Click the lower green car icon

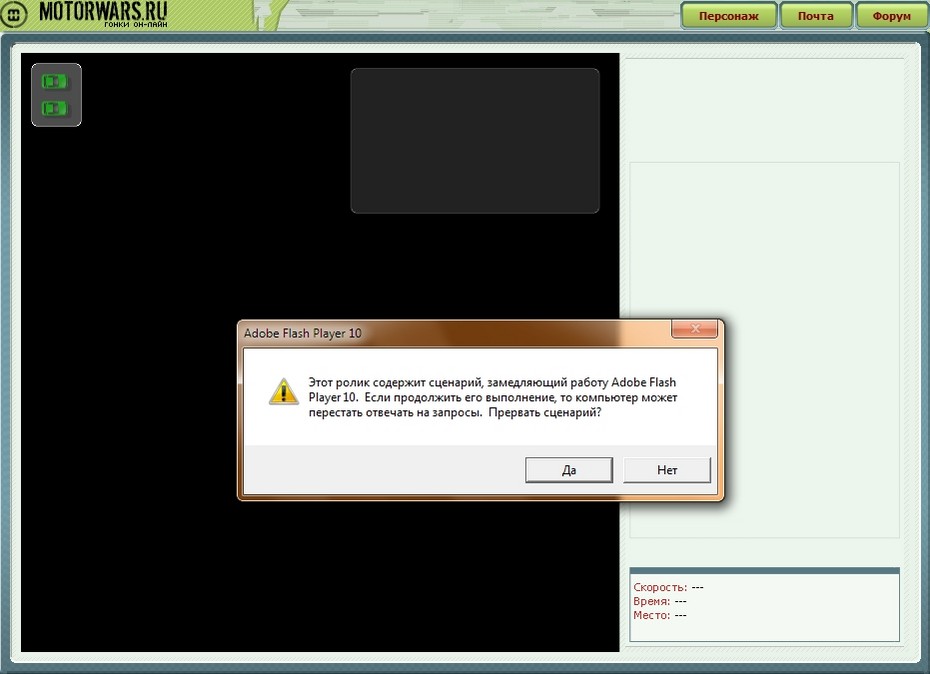(x=55, y=108)
